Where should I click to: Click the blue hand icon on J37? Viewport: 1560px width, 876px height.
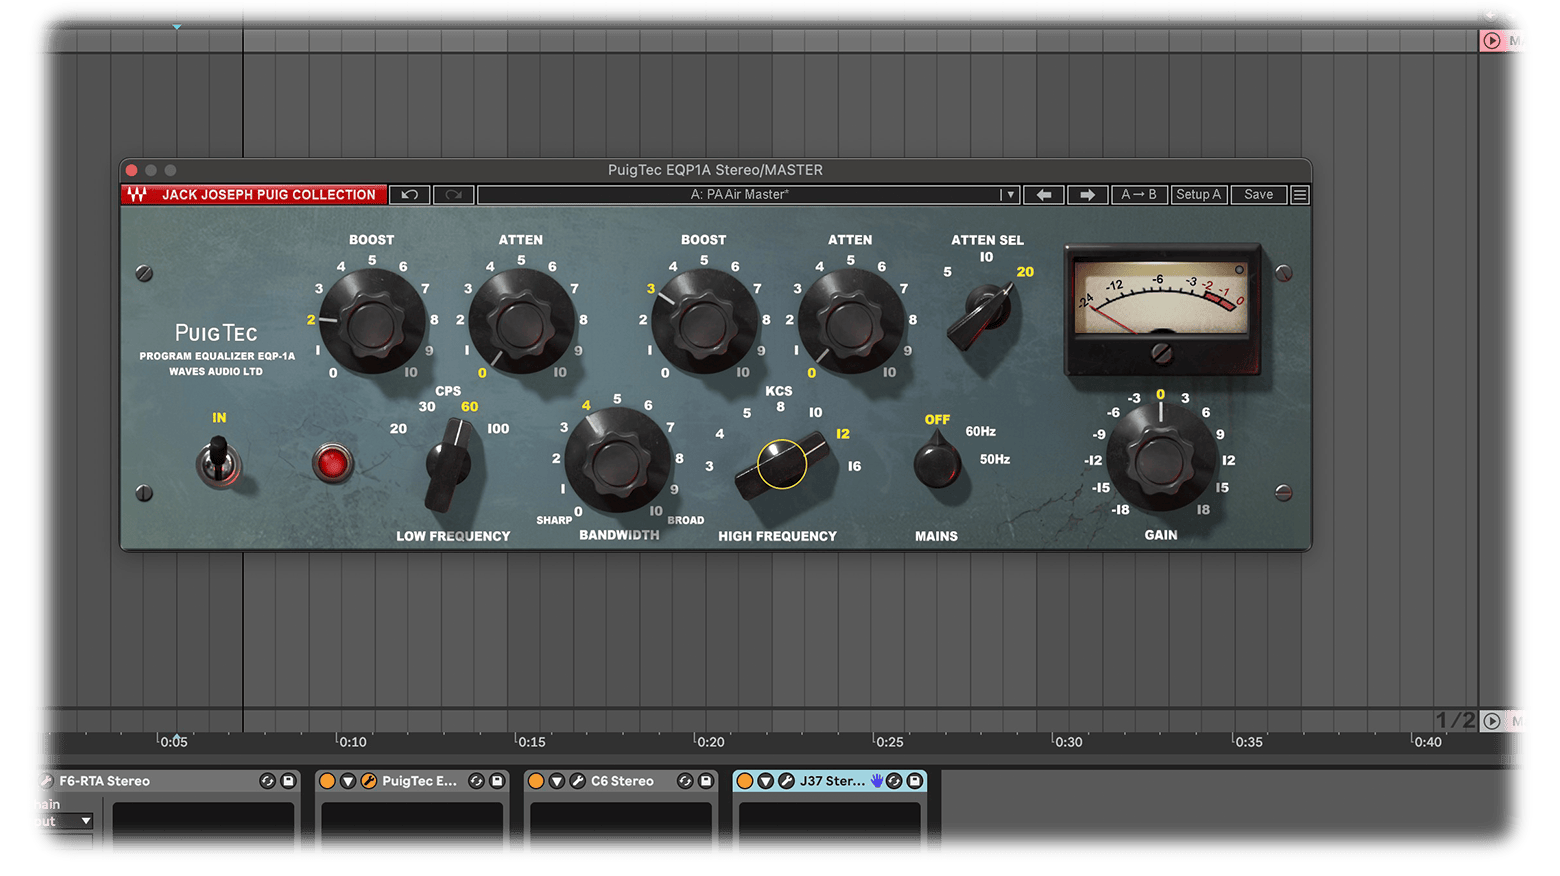pos(877,781)
